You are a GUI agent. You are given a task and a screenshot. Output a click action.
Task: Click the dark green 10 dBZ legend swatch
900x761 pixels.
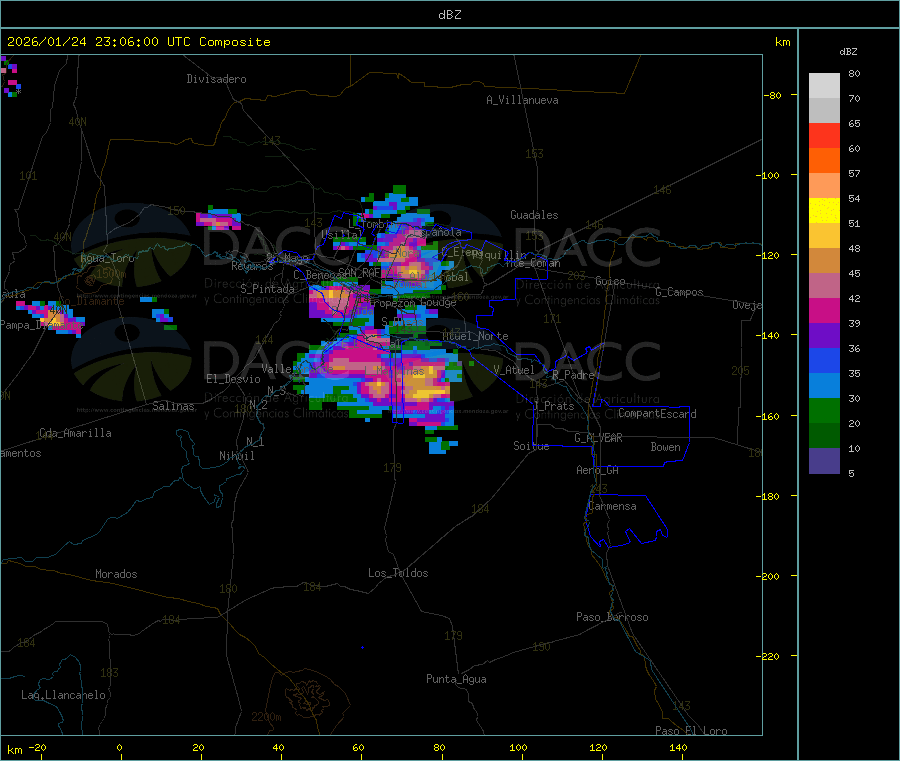[x=824, y=435]
